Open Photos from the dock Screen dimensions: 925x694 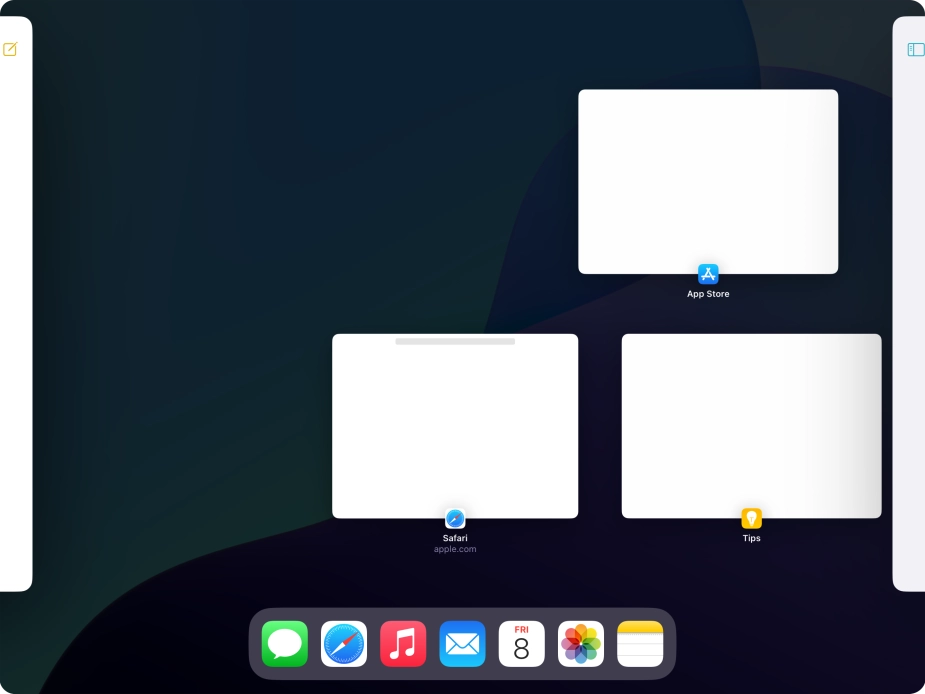pyautogui.click(x=581, y=643)
